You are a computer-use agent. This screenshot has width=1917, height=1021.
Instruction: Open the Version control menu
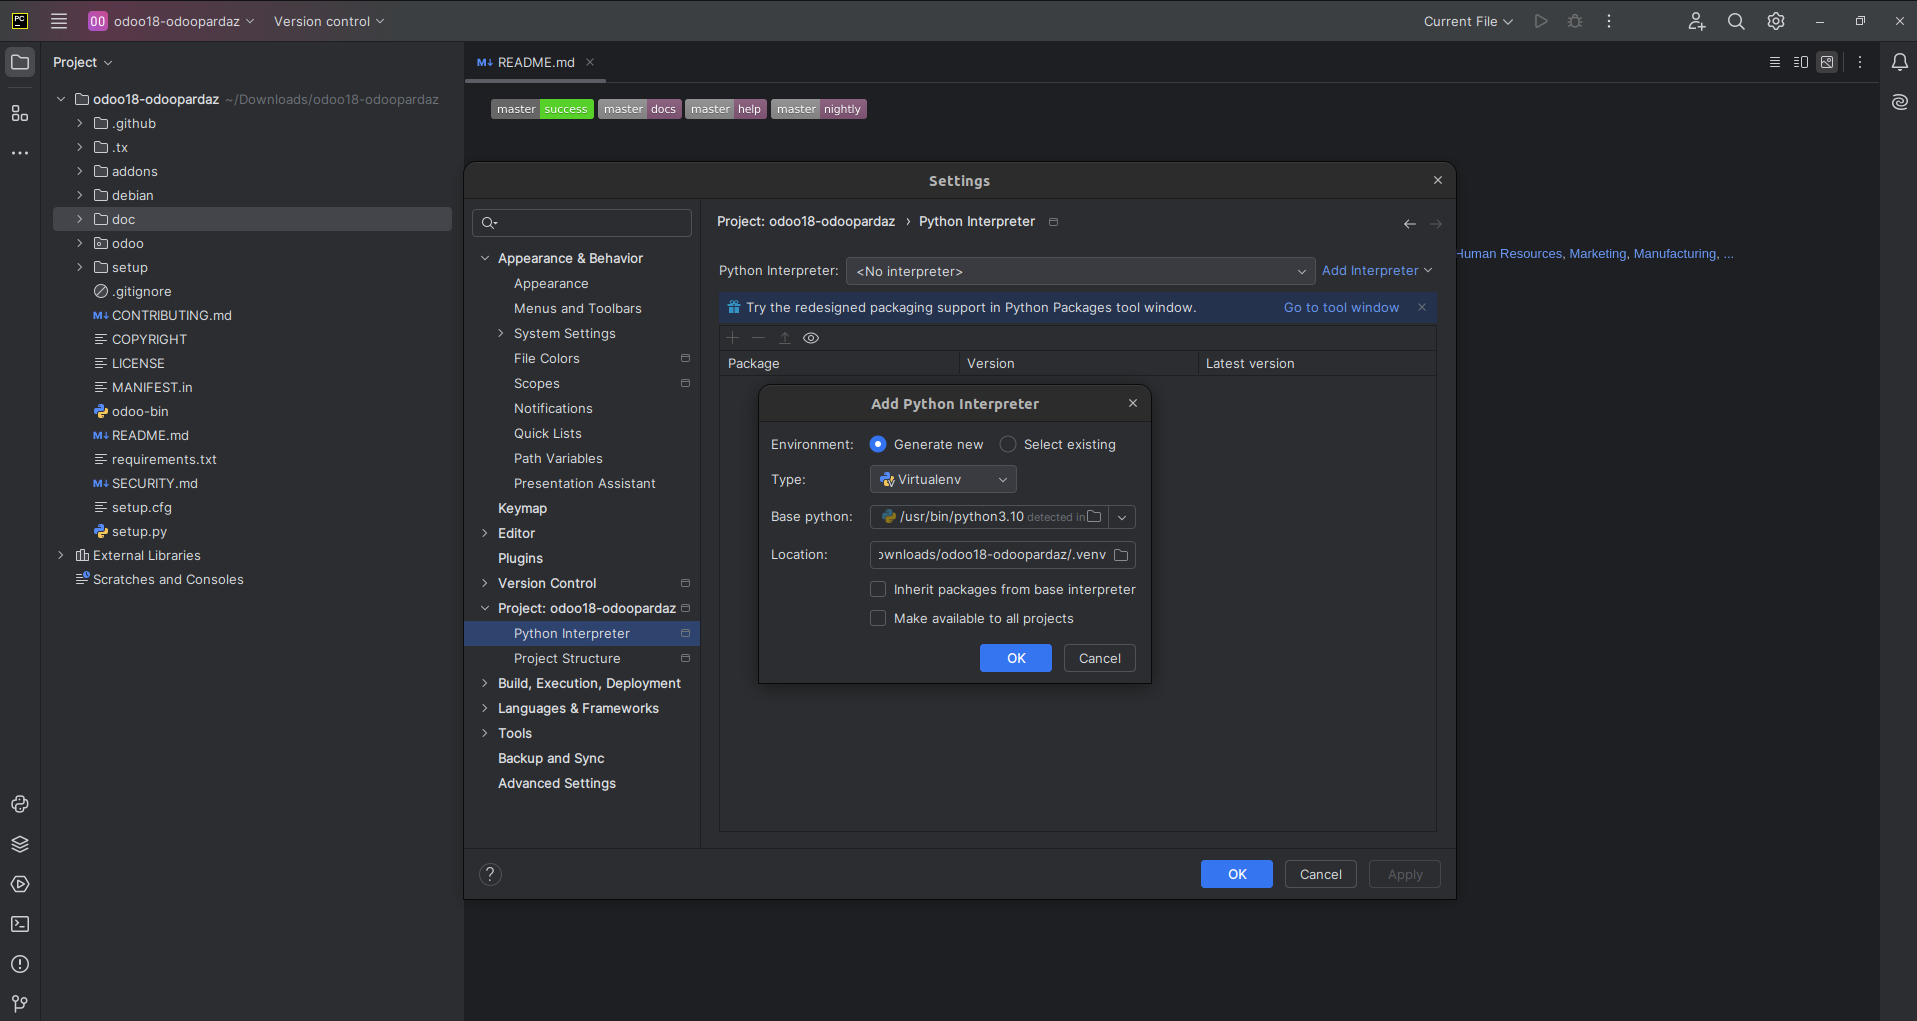pyautogui.click(x=329, y=21)
